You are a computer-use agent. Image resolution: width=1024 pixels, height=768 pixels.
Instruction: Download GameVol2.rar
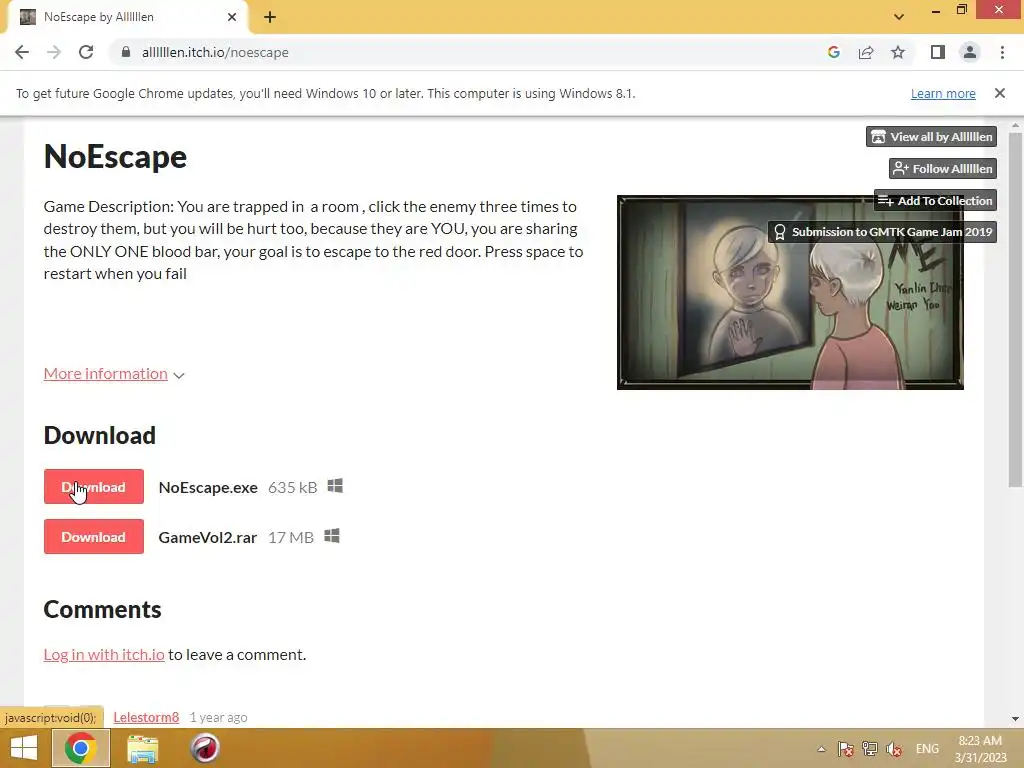point(93,537)
